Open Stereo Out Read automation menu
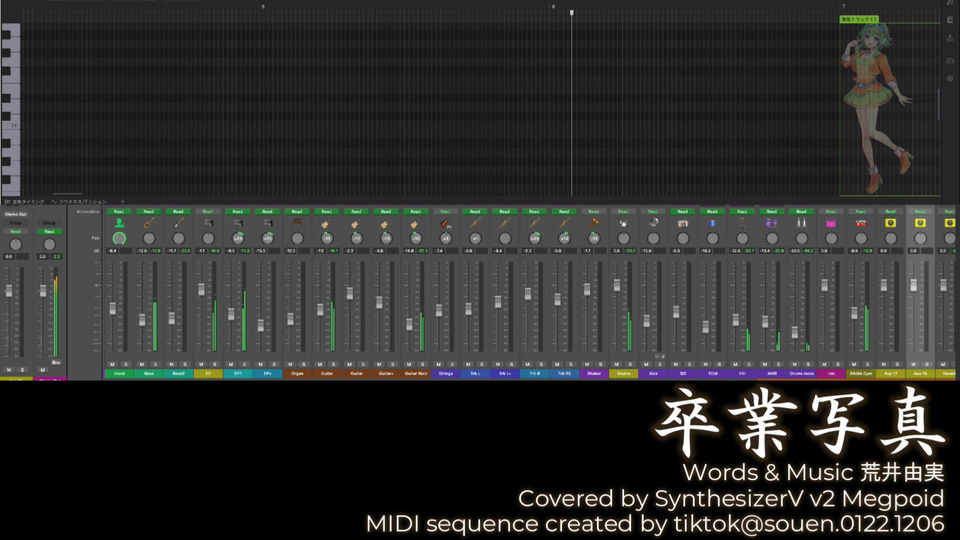The width and height of the screenshot is (960, 540). (x=15, y=231)
